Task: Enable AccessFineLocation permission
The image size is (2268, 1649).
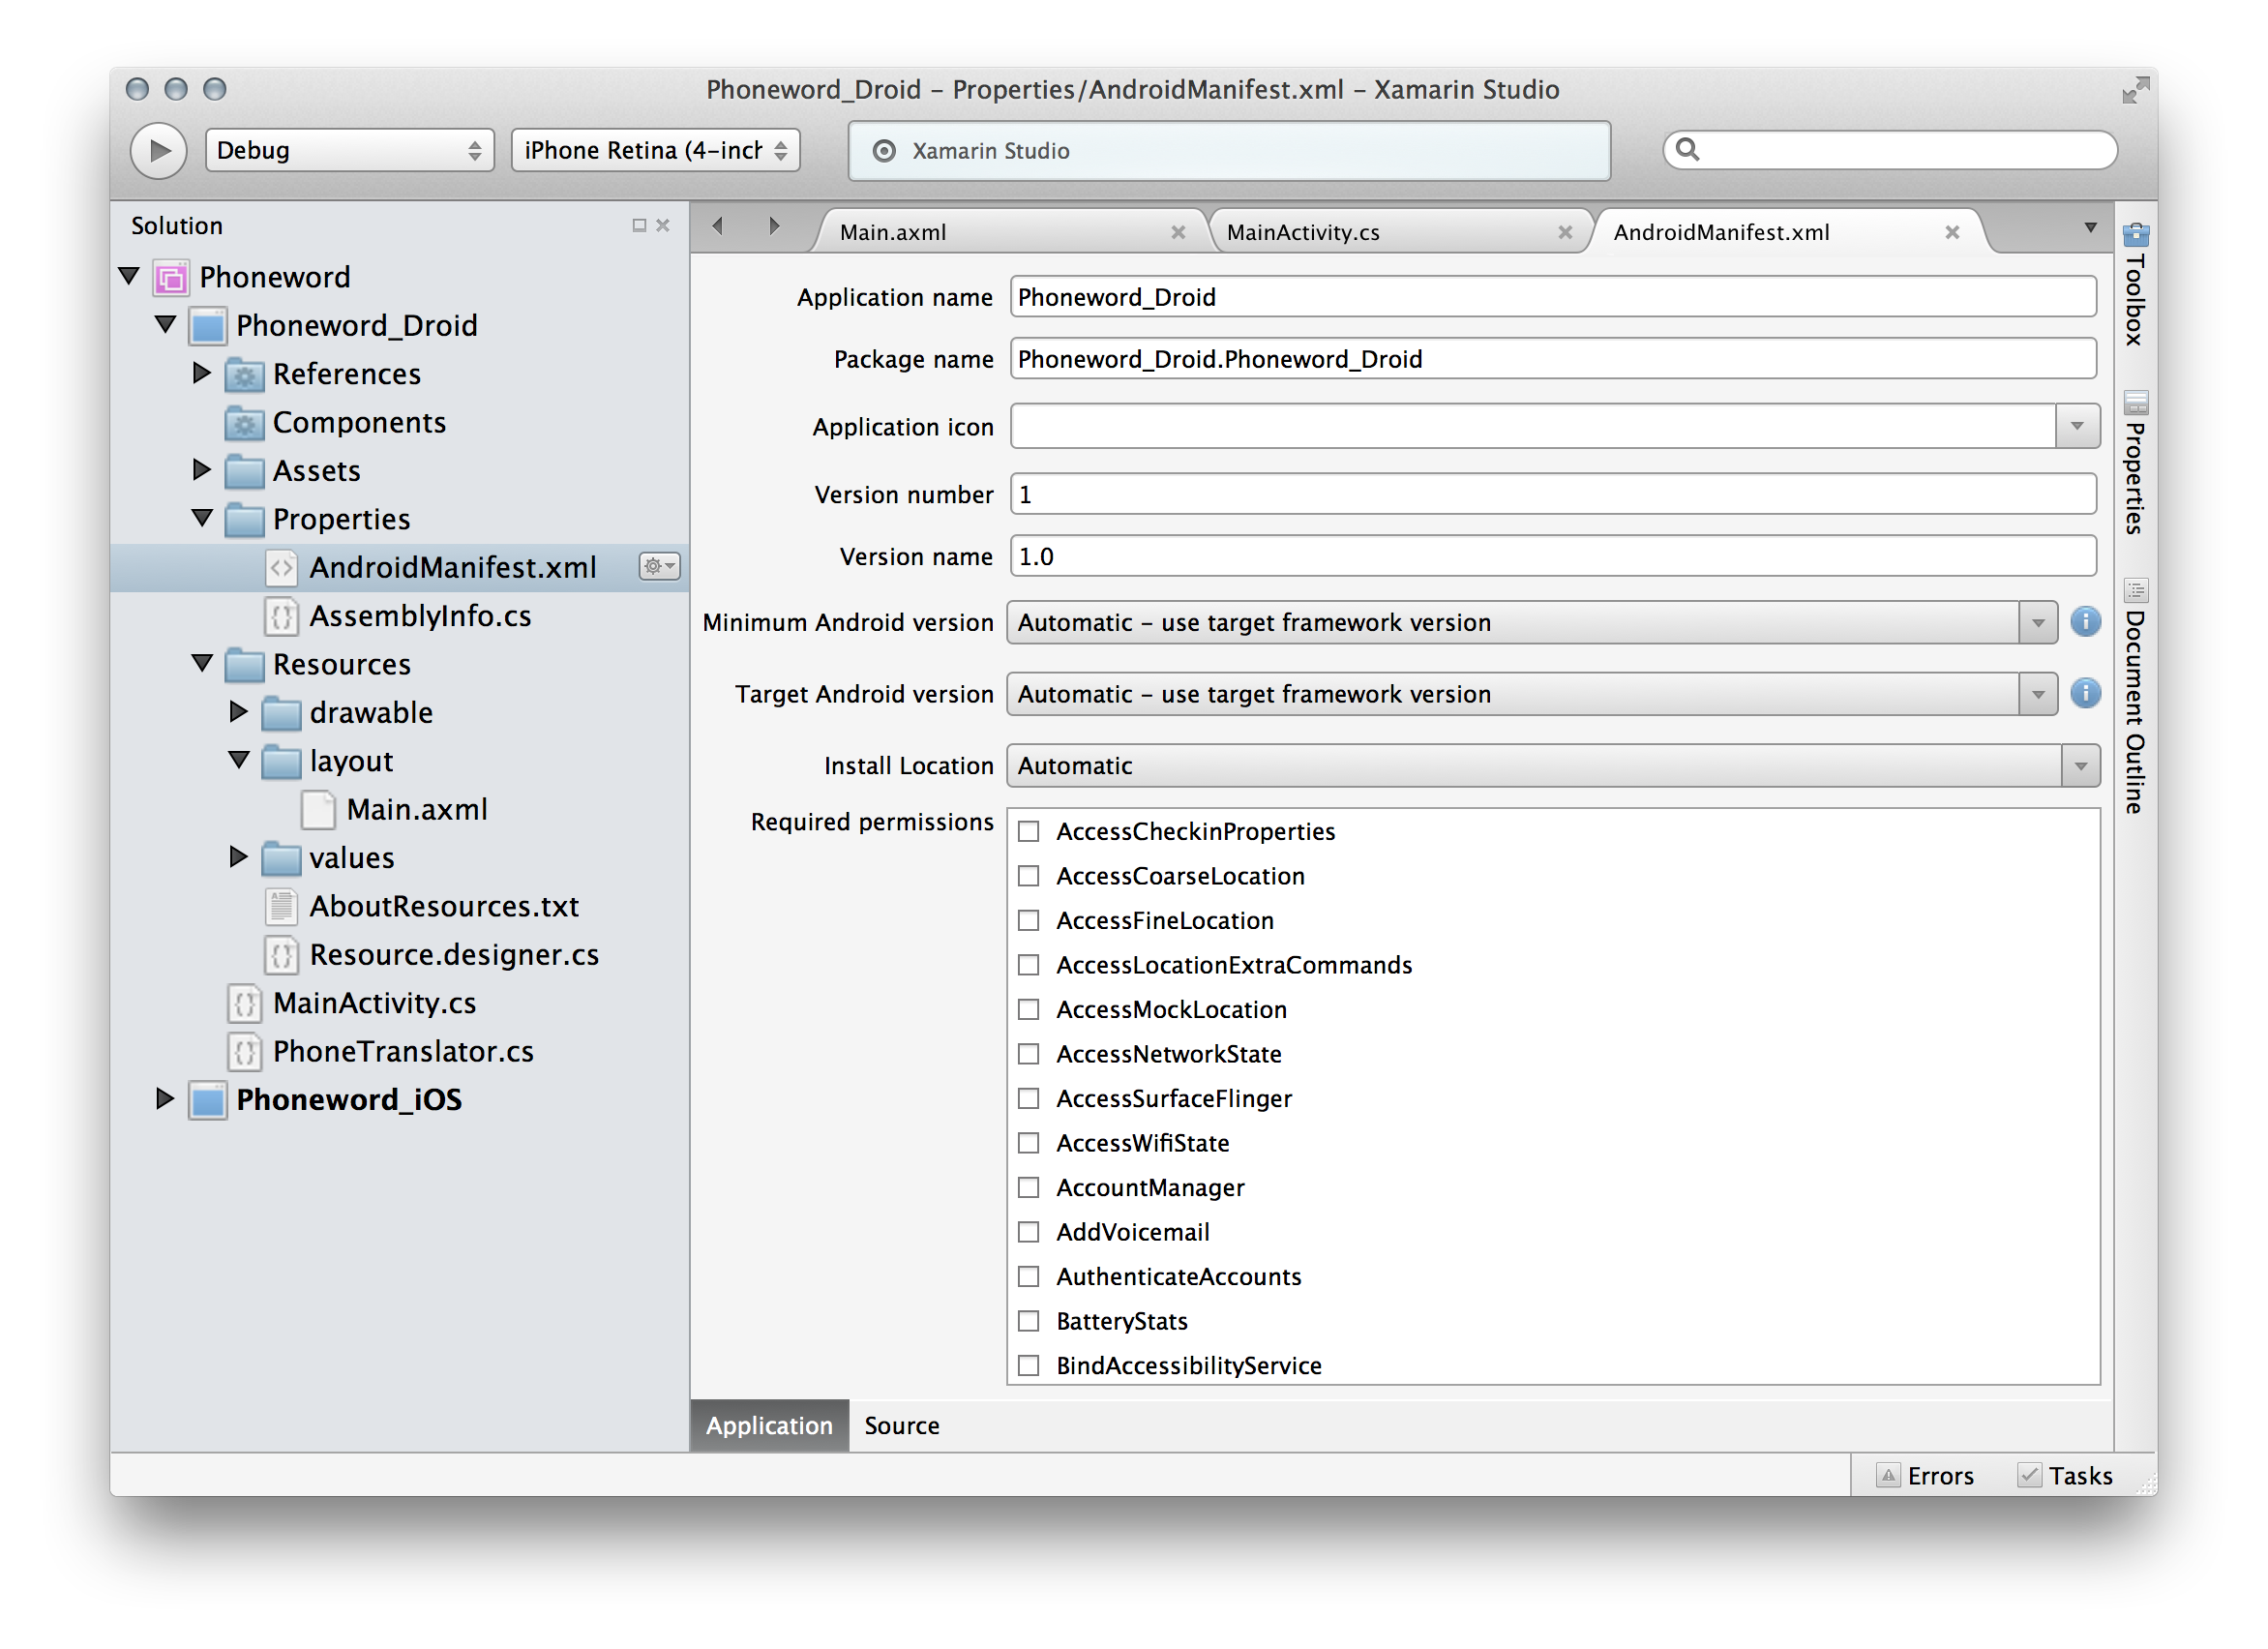Action: click(1028, 920)
